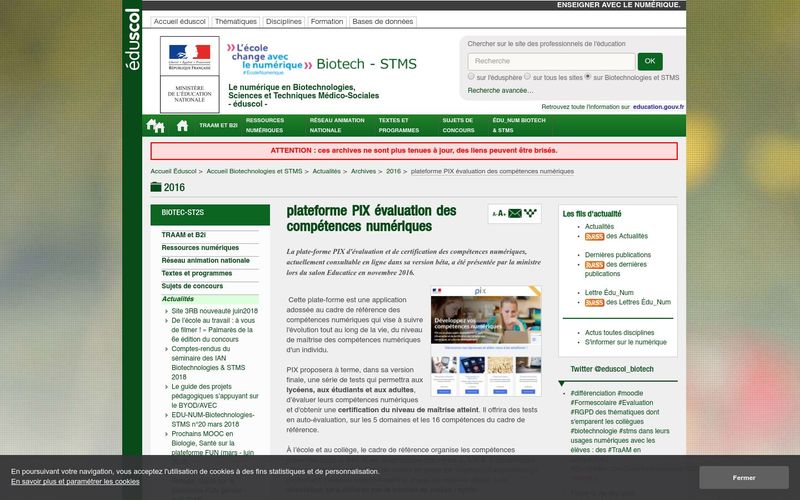Click the République Française flag logo

190,56
